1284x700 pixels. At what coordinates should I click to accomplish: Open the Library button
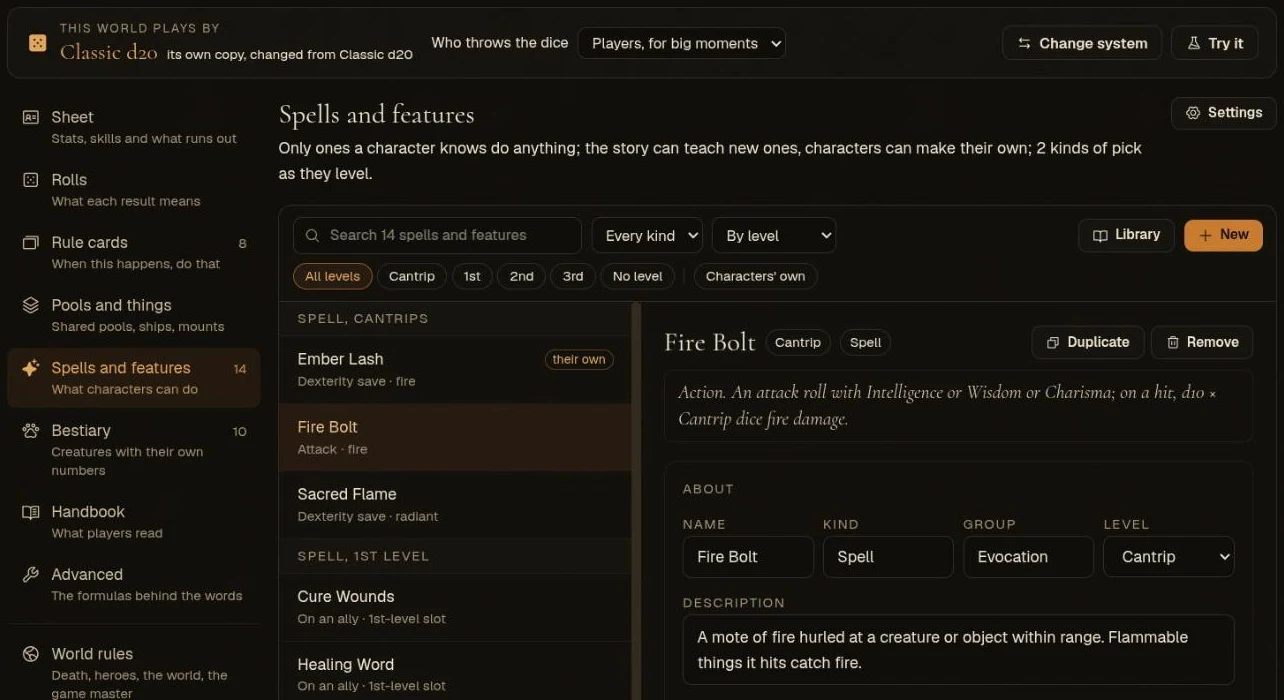tap(1126, 235)
